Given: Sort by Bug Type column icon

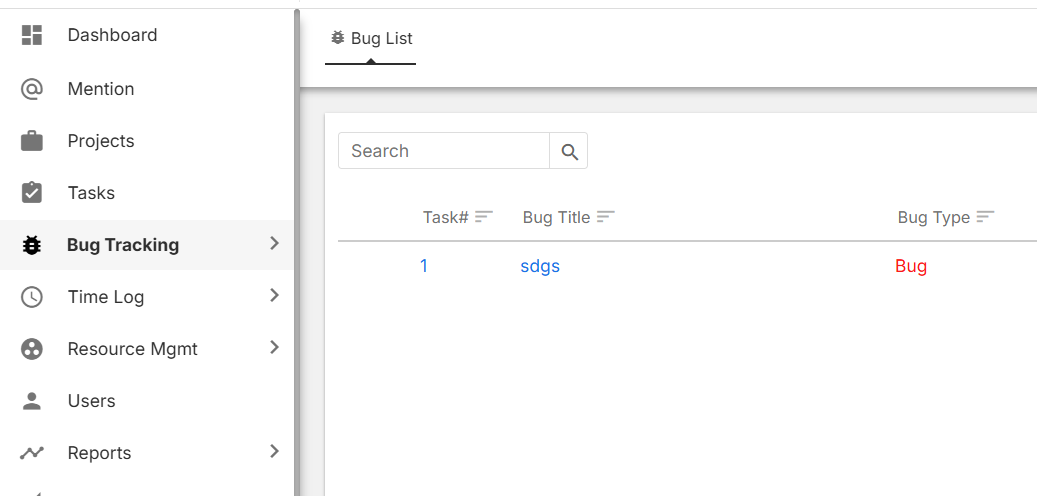Looking at the screenshot, I should [x=986, y=217].
